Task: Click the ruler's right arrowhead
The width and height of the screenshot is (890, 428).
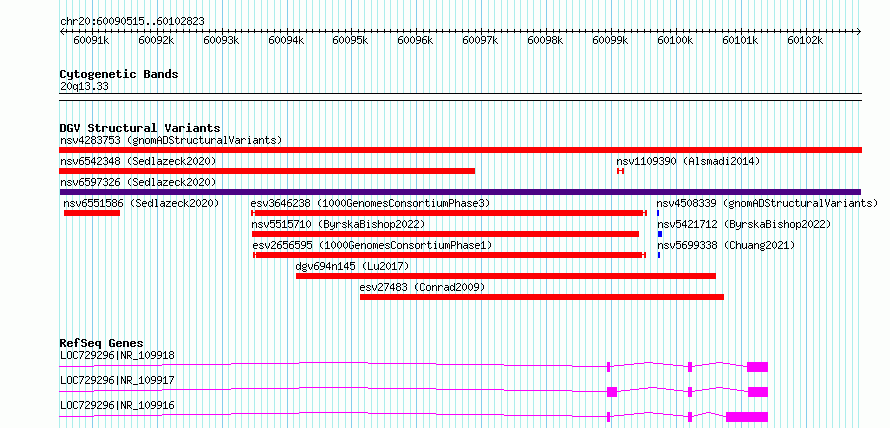Action: (x=859, y=31)
